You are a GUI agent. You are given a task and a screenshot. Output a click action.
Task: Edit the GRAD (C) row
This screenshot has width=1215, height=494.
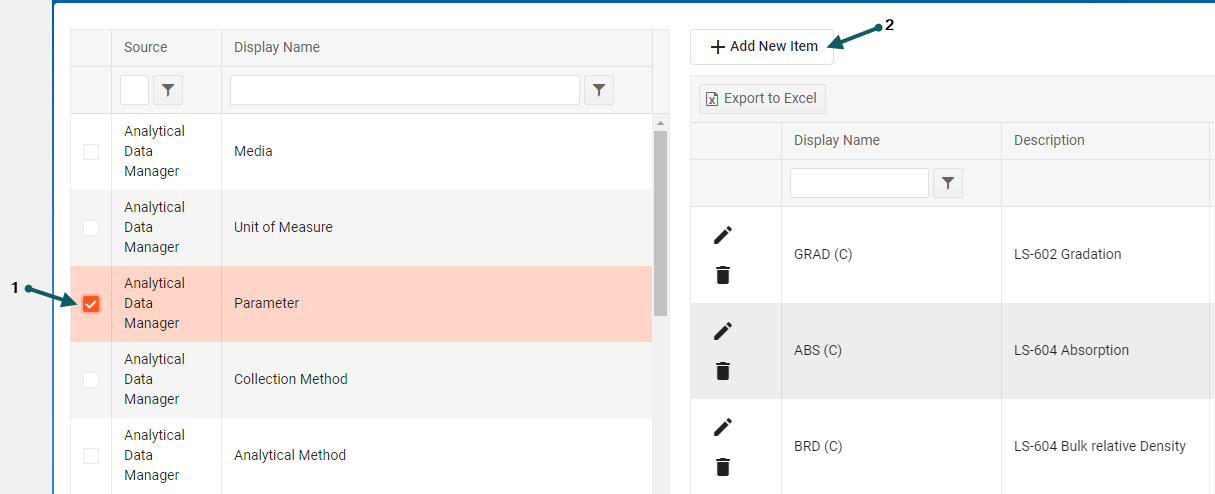(723, 234)
